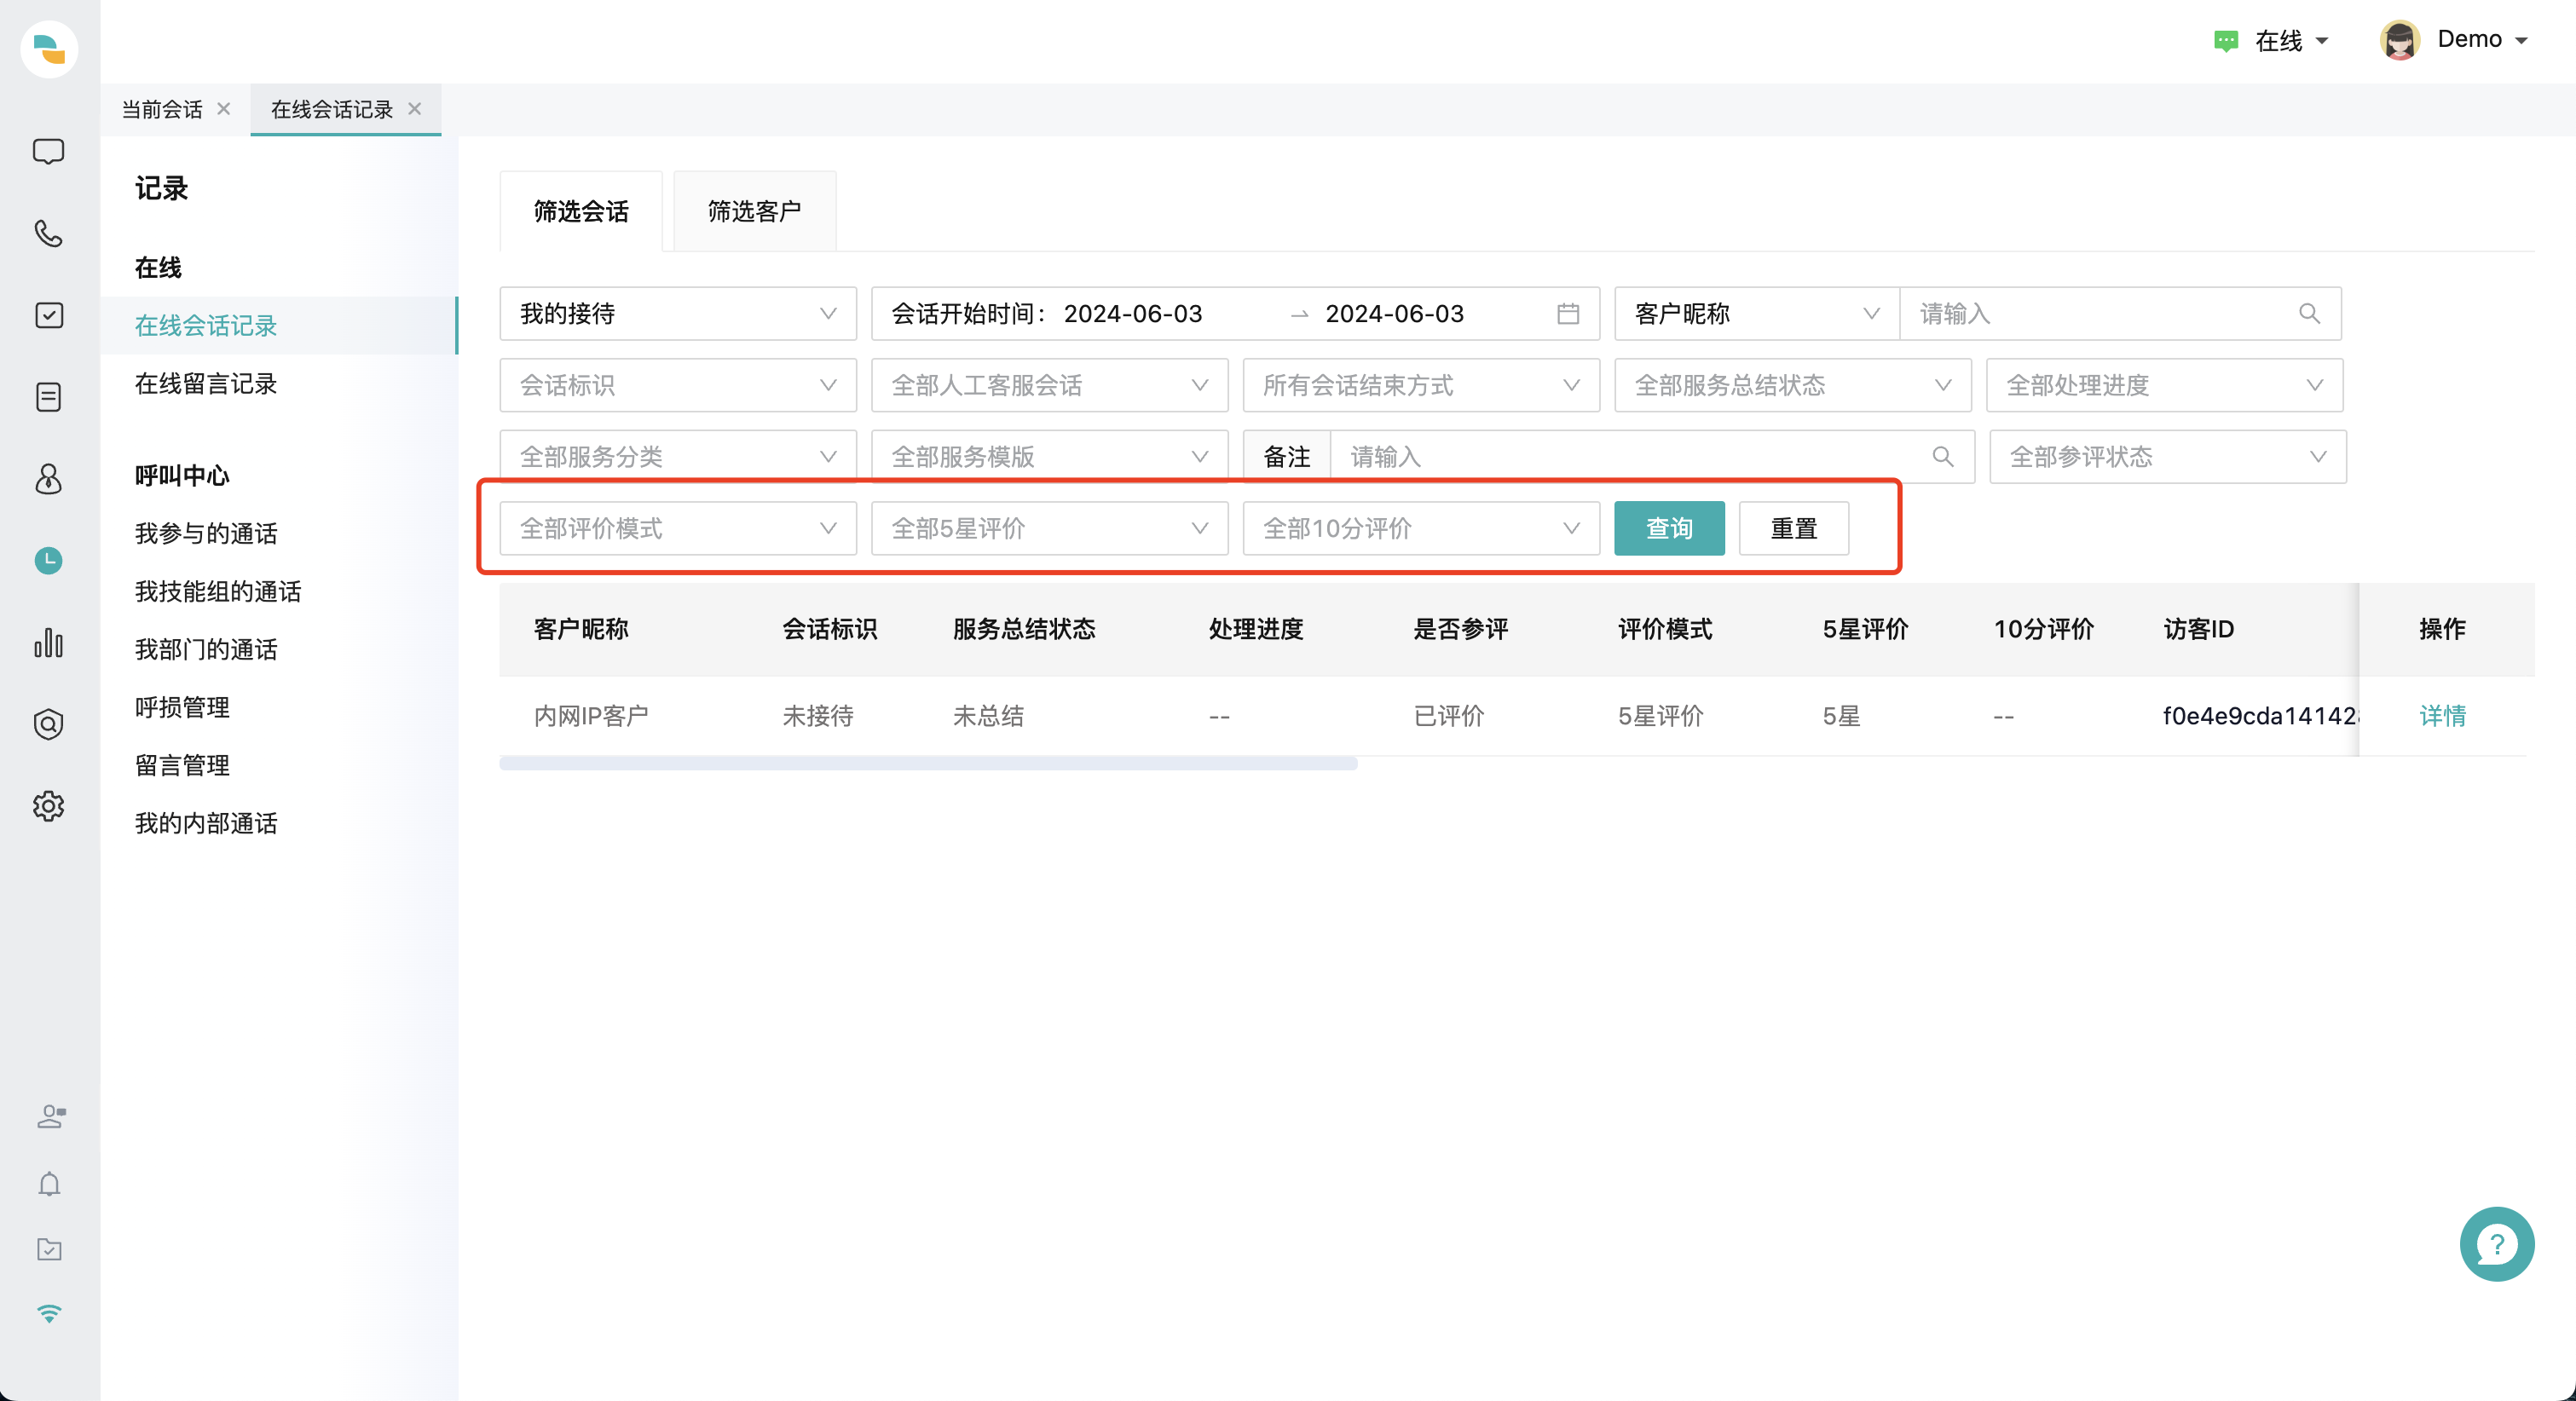Click the calendar icon in date range
Image resolution: width=2576 pixels, height=1401 pixels.
1568,314
